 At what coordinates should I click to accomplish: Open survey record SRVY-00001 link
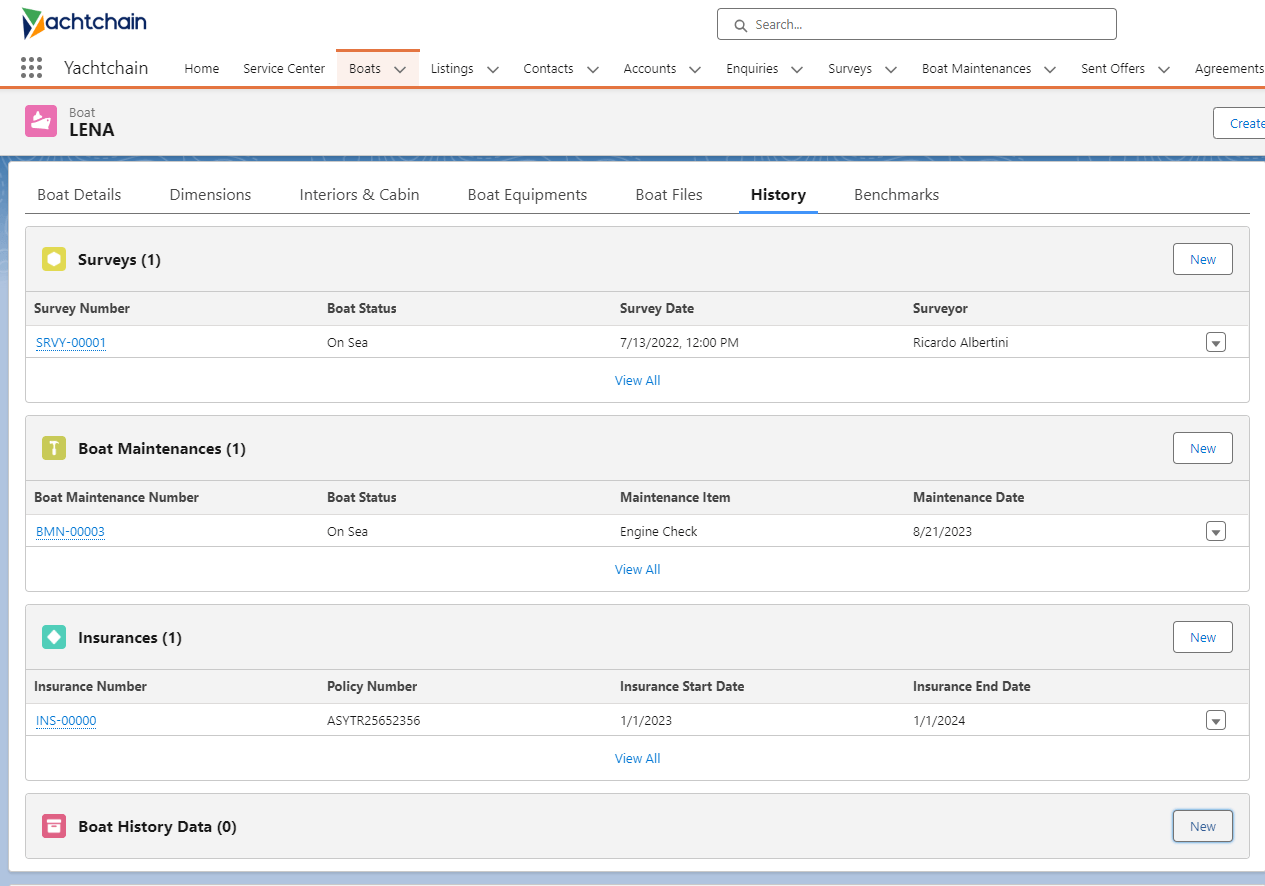pyautogui.click(x=71, y=343)
